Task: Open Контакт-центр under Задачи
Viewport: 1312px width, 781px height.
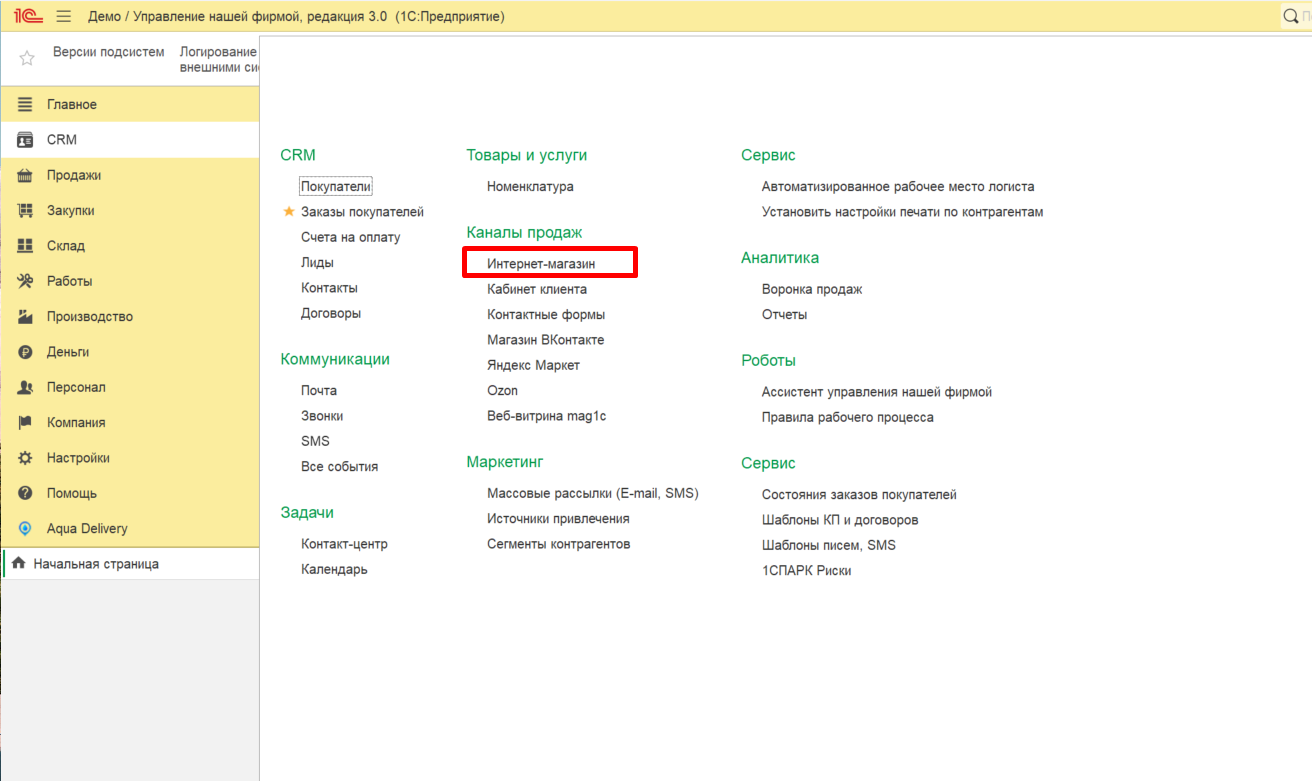Action: point(344,544)
